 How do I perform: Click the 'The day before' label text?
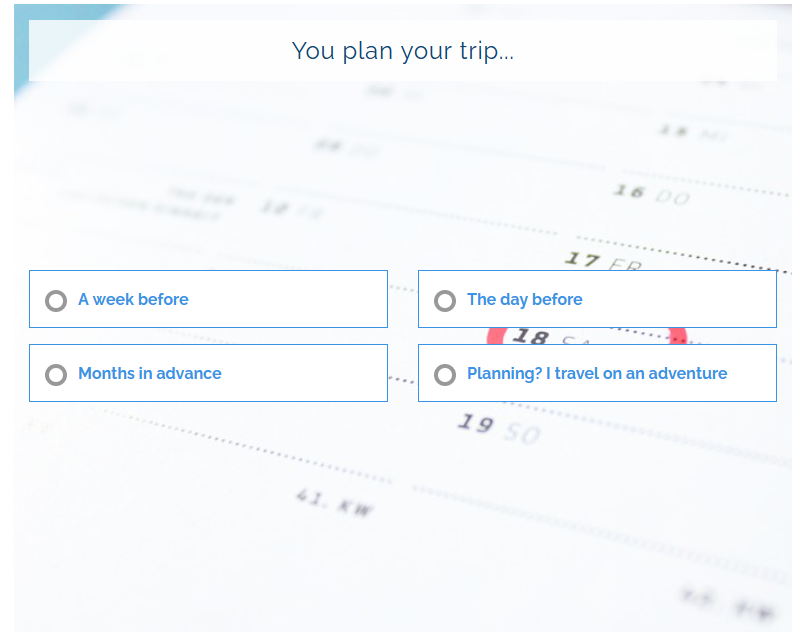[x=524, y=300]
